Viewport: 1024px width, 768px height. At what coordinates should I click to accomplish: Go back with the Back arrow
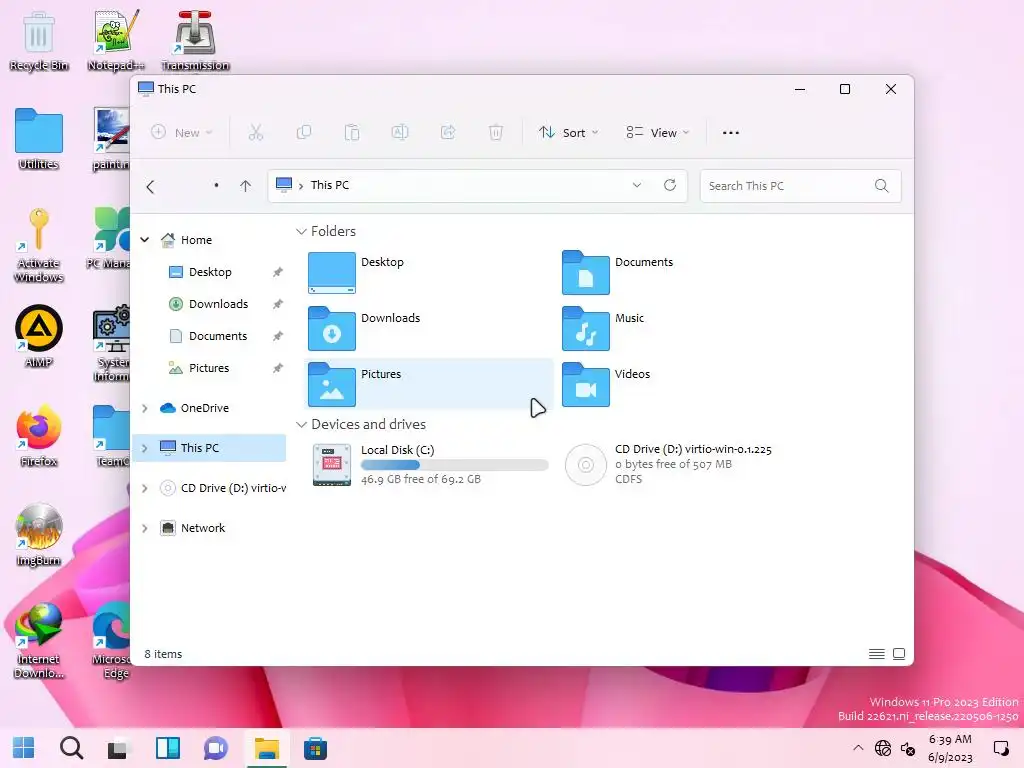[150, 187]
